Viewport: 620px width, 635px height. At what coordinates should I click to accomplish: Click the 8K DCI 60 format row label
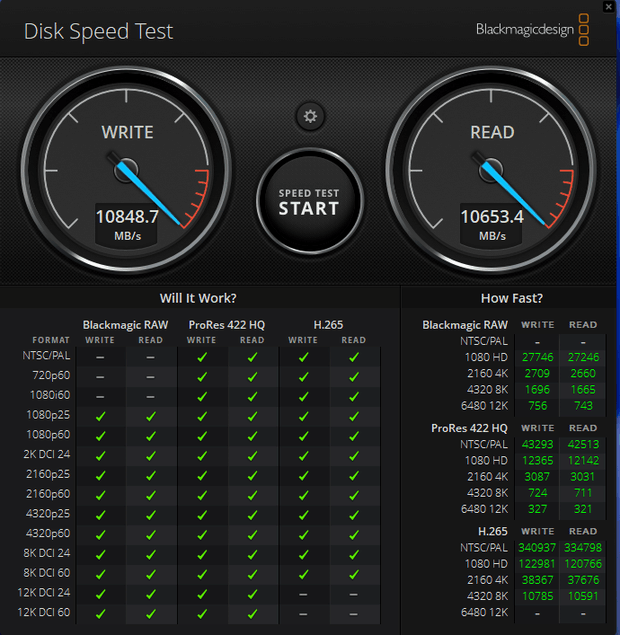pyautogui.click(x=47, y=573)
